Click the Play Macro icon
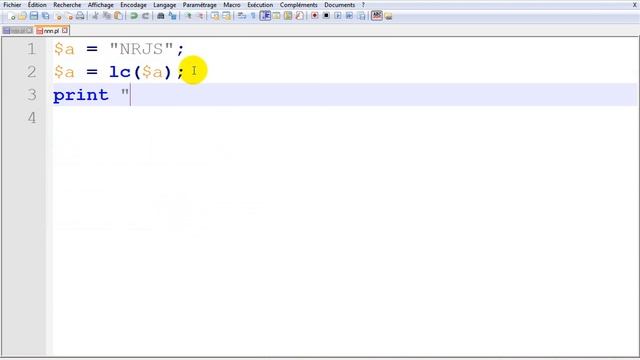The height and width of the screenshot is (360, 640). coord(338,16)
